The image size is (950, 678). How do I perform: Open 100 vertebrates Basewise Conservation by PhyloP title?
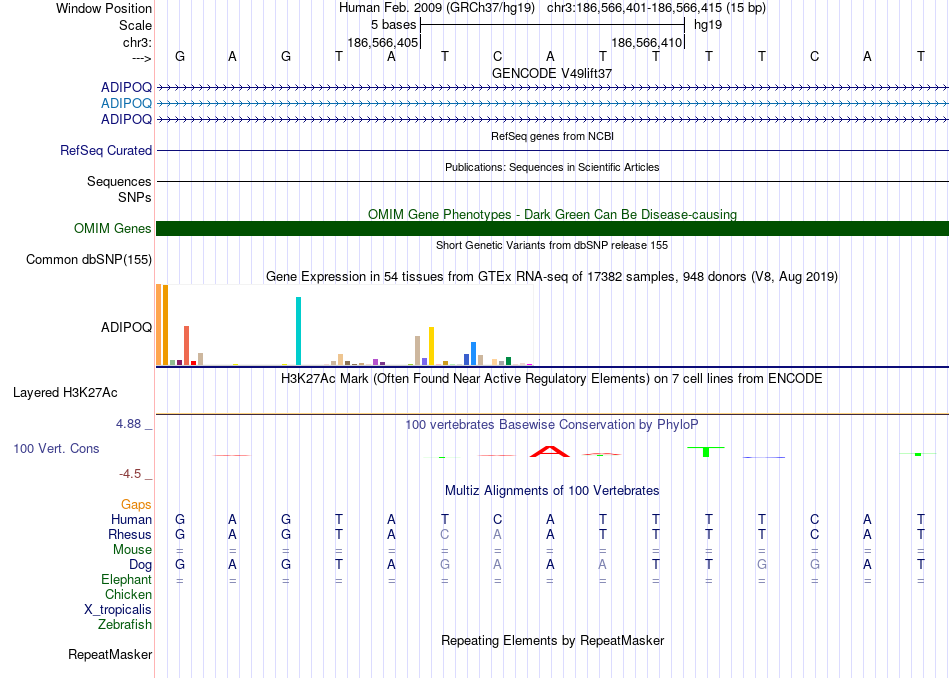[x=552, y=425]
